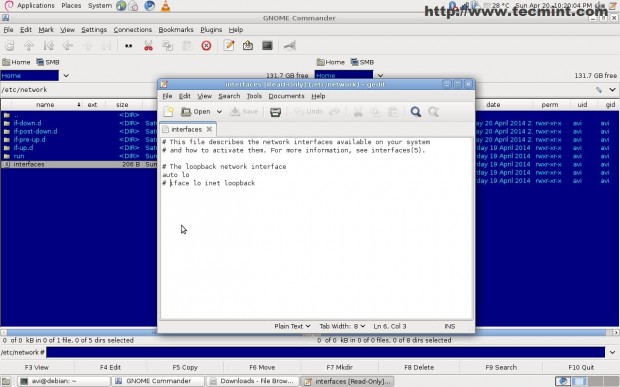
Task: Click the terminal icon in Commander toolbar
Action: point(267,45)
